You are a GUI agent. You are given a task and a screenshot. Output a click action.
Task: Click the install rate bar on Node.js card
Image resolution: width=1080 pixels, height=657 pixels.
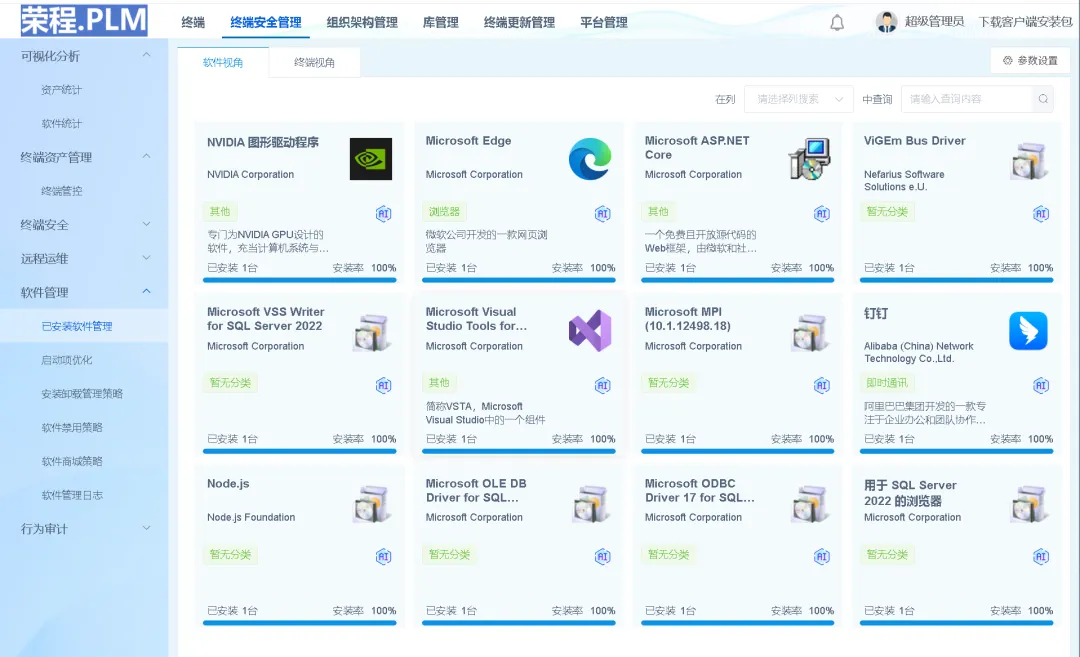[300, 623]
